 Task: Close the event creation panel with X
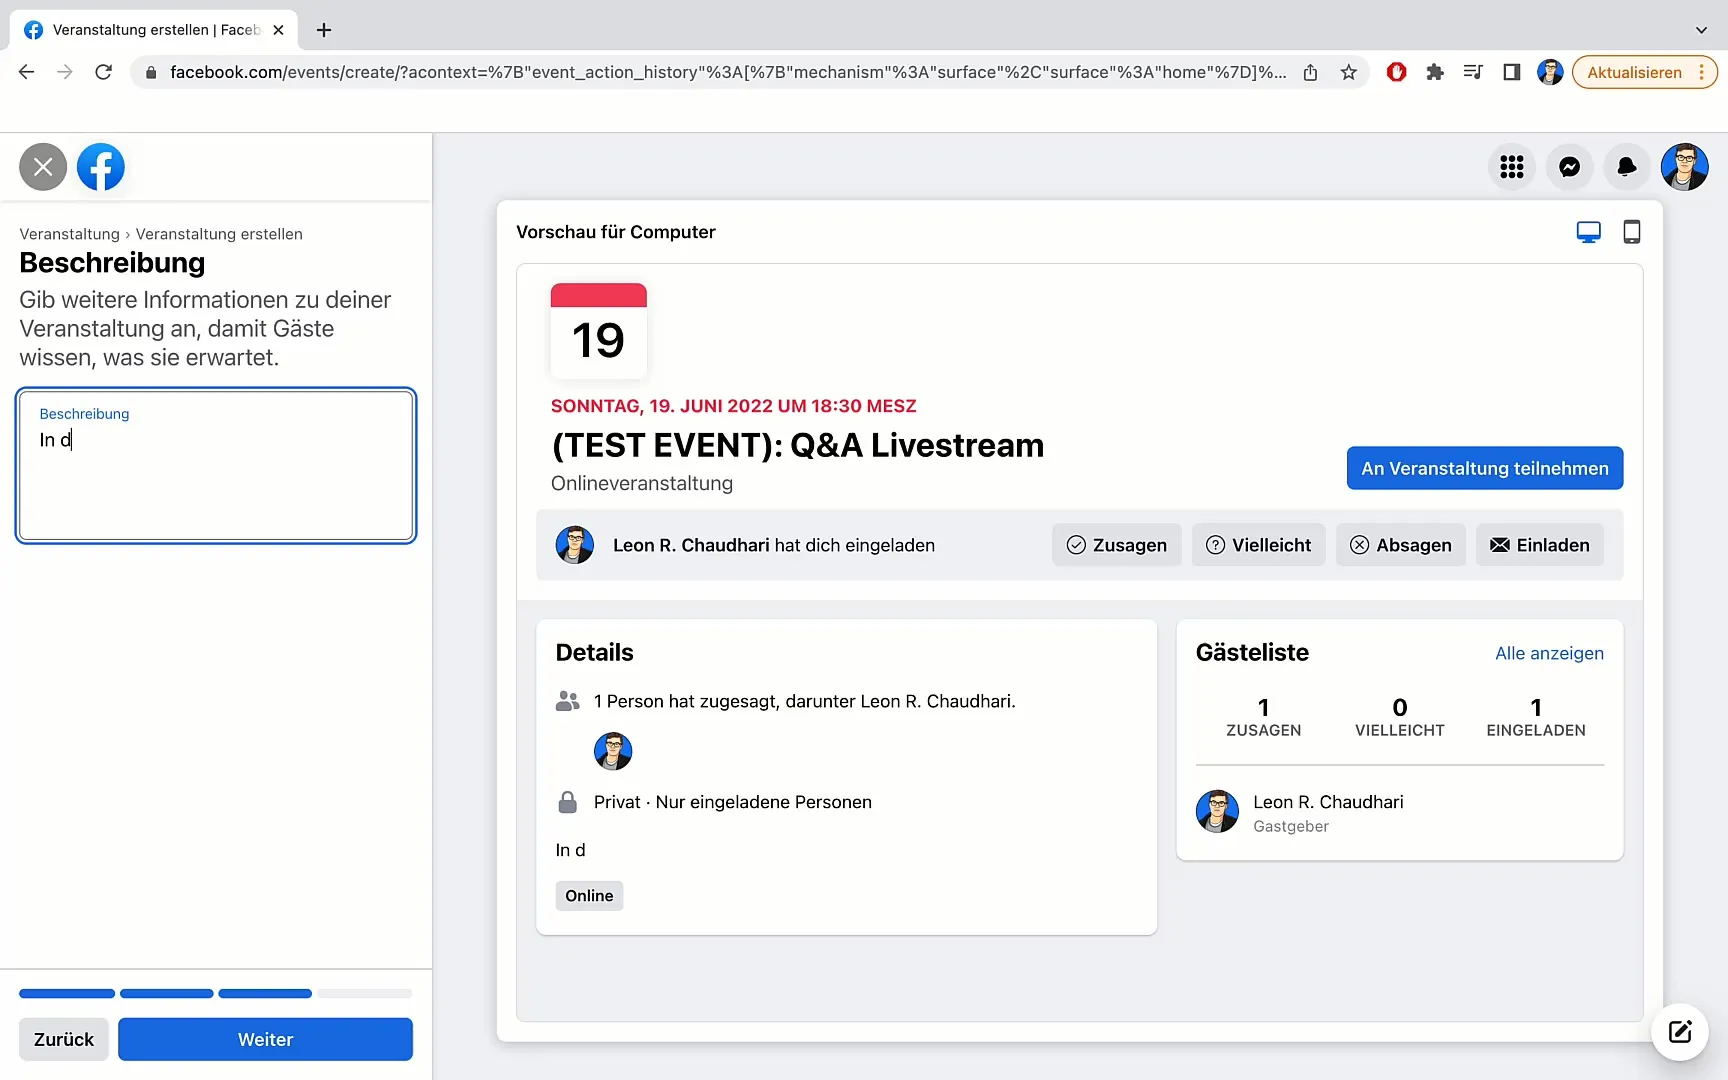click(43, 167)
